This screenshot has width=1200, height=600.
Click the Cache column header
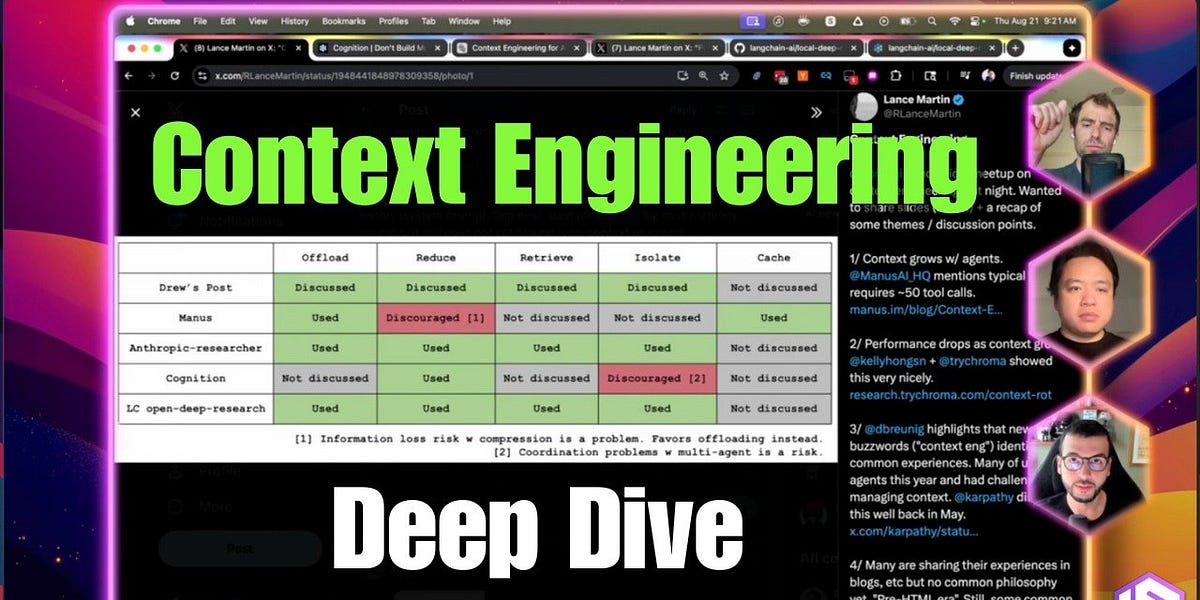[x=773, y=257]
